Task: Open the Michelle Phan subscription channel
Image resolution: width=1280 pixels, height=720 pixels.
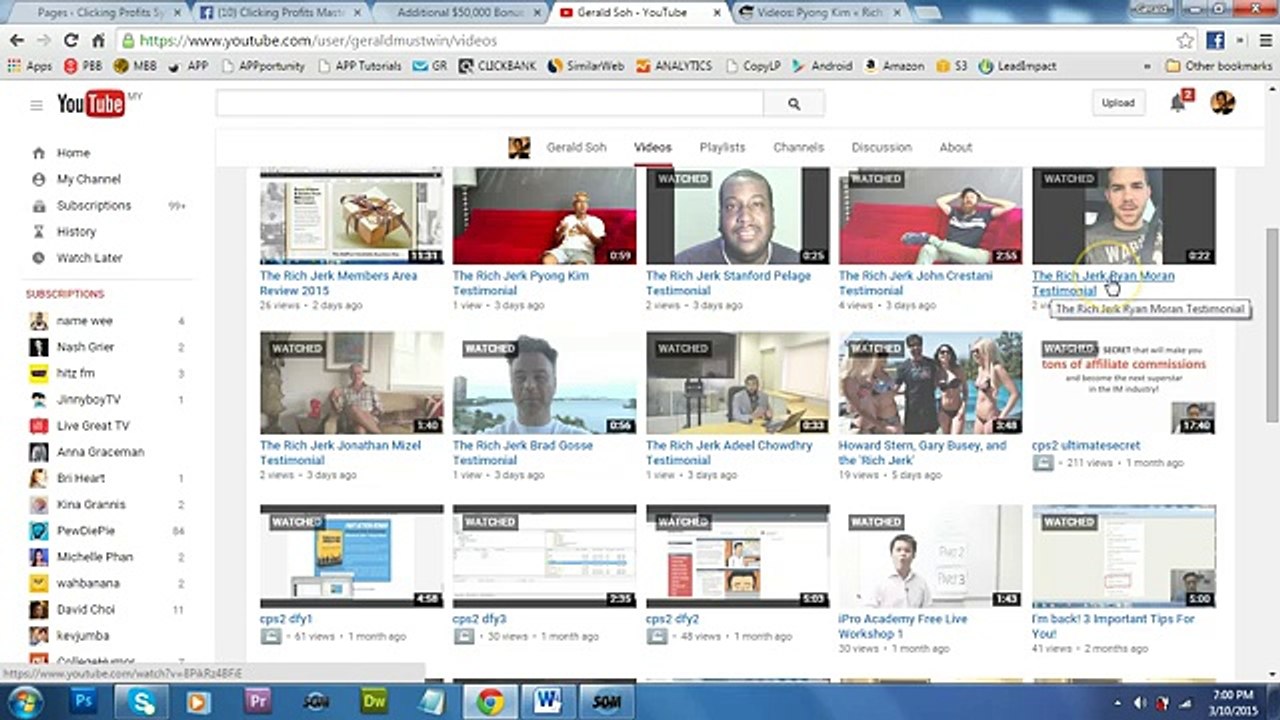Action: point(95,556)
